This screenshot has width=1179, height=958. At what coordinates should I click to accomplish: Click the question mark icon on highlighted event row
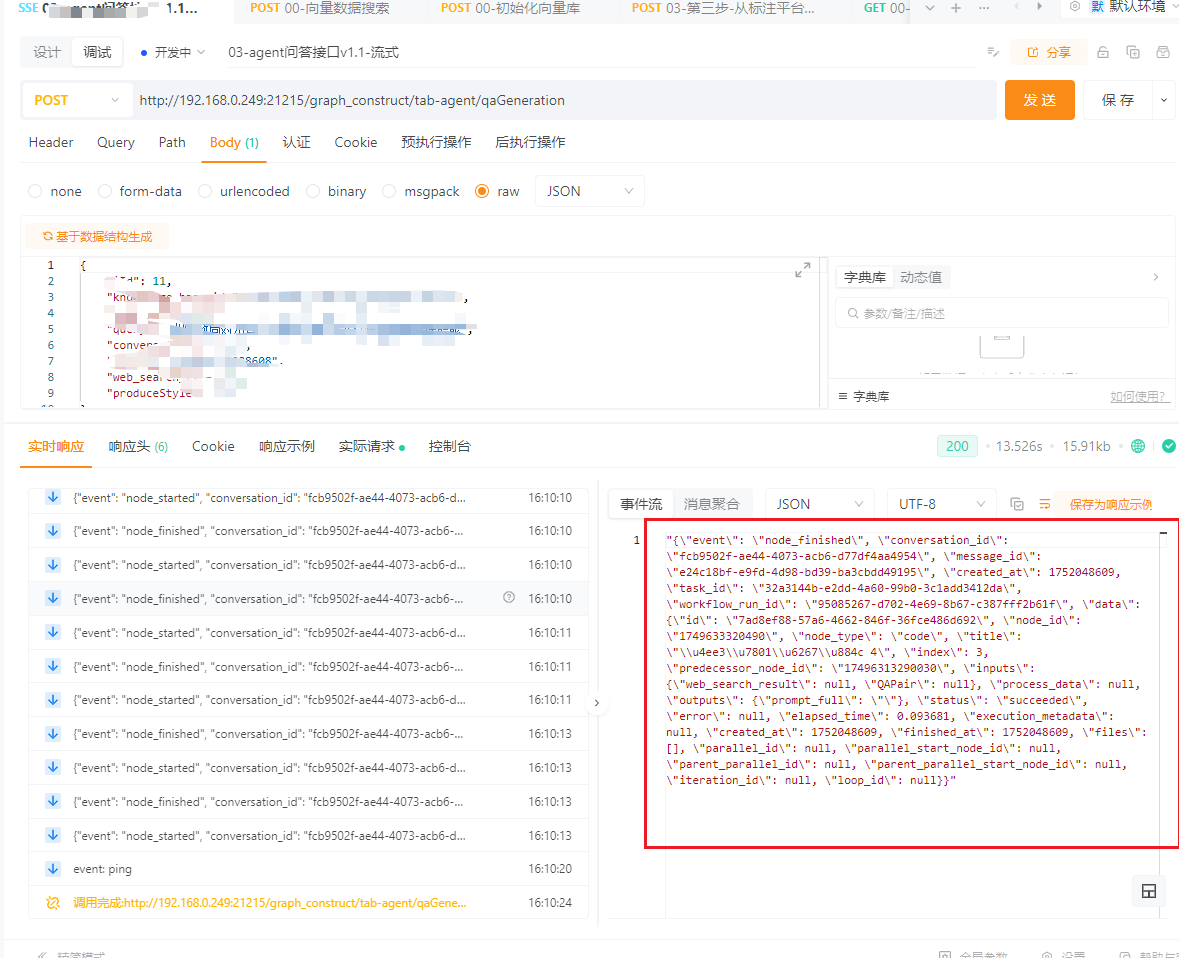tap(508, 598)
